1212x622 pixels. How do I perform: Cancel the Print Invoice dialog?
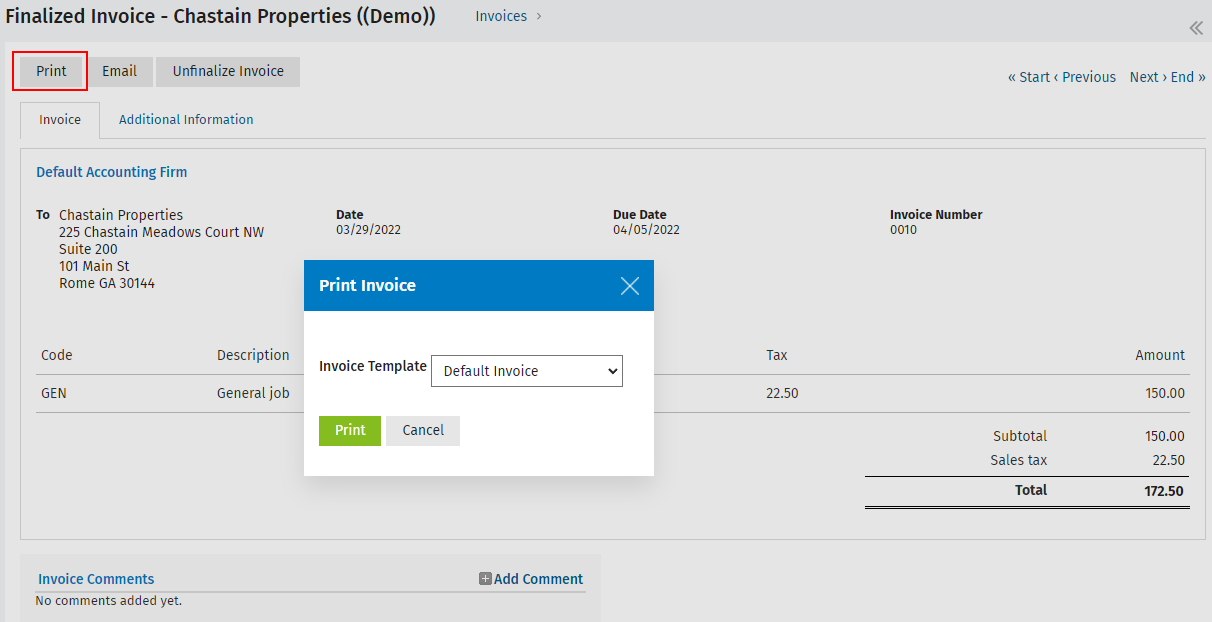click(422, 430)
